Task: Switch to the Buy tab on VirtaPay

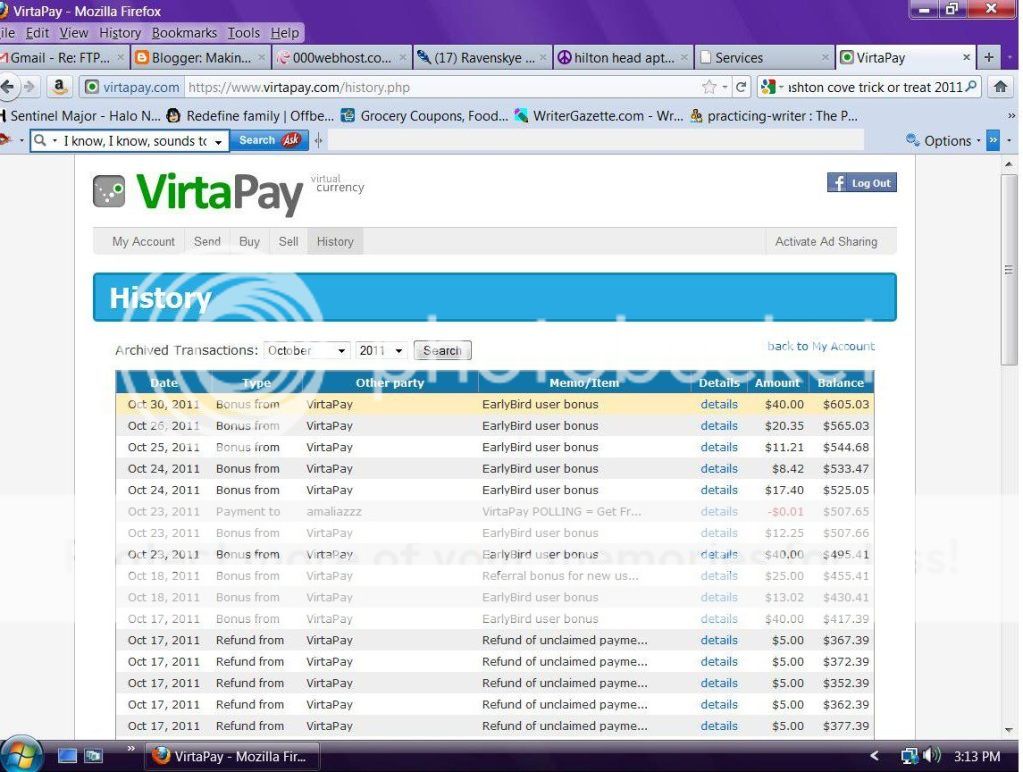Action: pos(248,241)
